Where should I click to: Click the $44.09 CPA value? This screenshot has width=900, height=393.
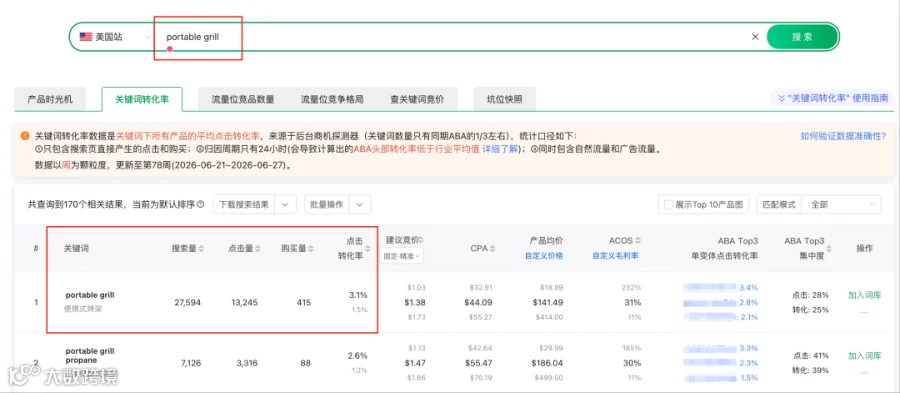(x=479, y=302)
